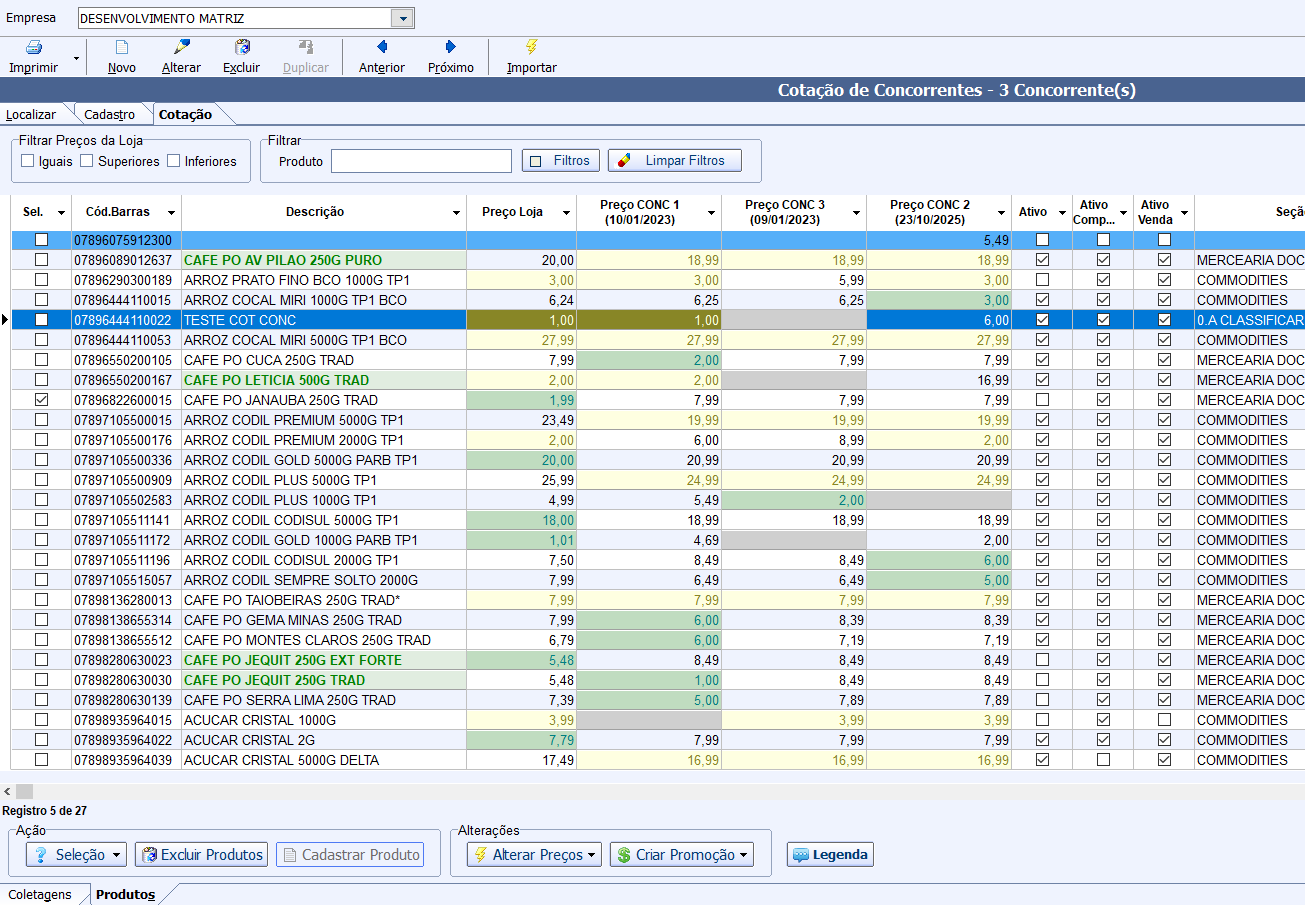1305x905 pixels.
Task: Switch to the Coletagens bottom tab
Action: (x=40, y=894)
